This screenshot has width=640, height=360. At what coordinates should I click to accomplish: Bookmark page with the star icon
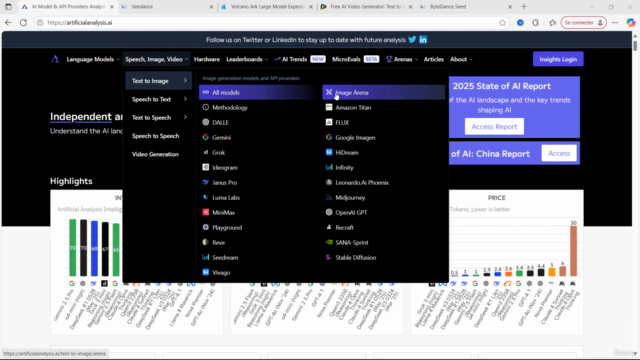[x=502, y=23]
